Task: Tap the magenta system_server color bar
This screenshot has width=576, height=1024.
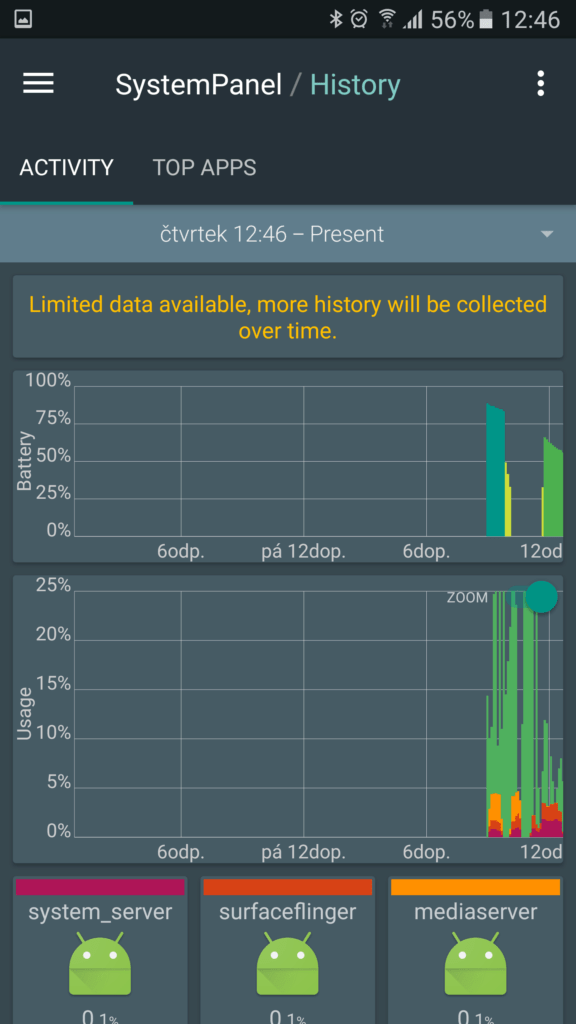Action: point(100,887)
